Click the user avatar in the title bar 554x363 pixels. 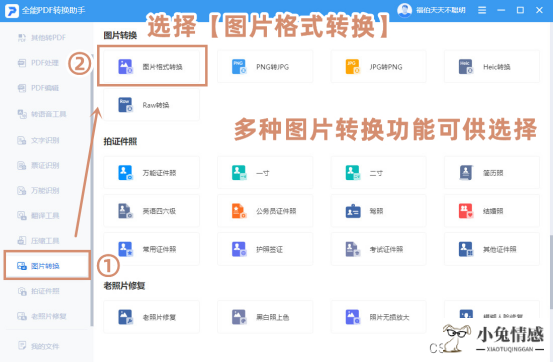(404, 10)
